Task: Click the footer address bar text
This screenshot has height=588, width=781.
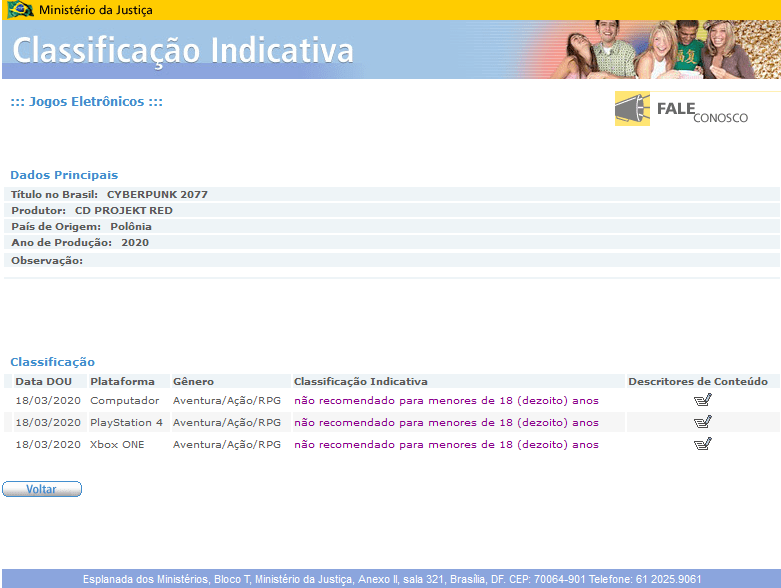Action: [391, 579]
